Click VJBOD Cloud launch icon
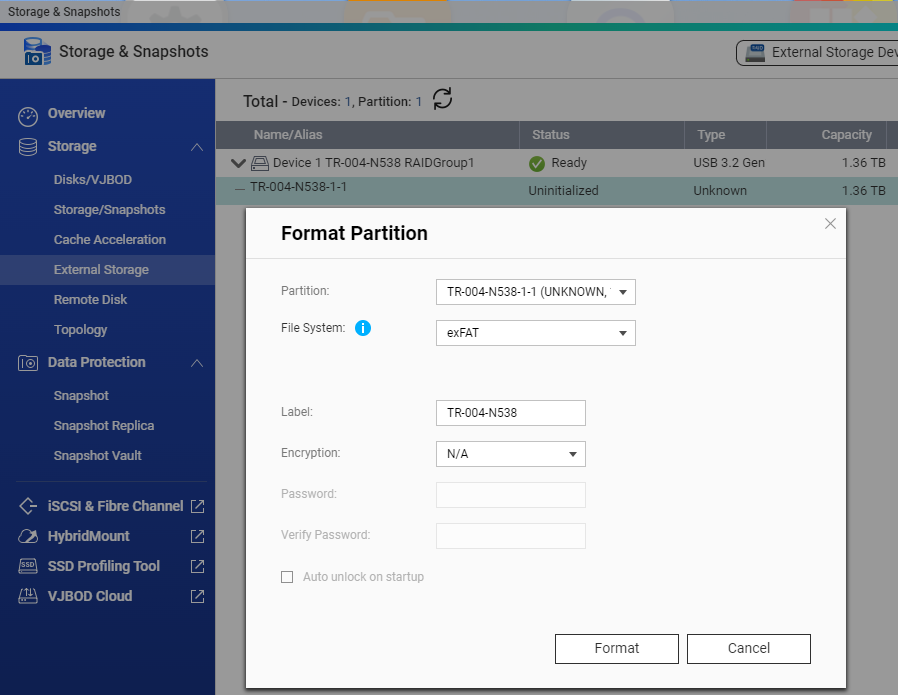Image resolution: width=898 pixels, height=695 pixels. (197, 596)
